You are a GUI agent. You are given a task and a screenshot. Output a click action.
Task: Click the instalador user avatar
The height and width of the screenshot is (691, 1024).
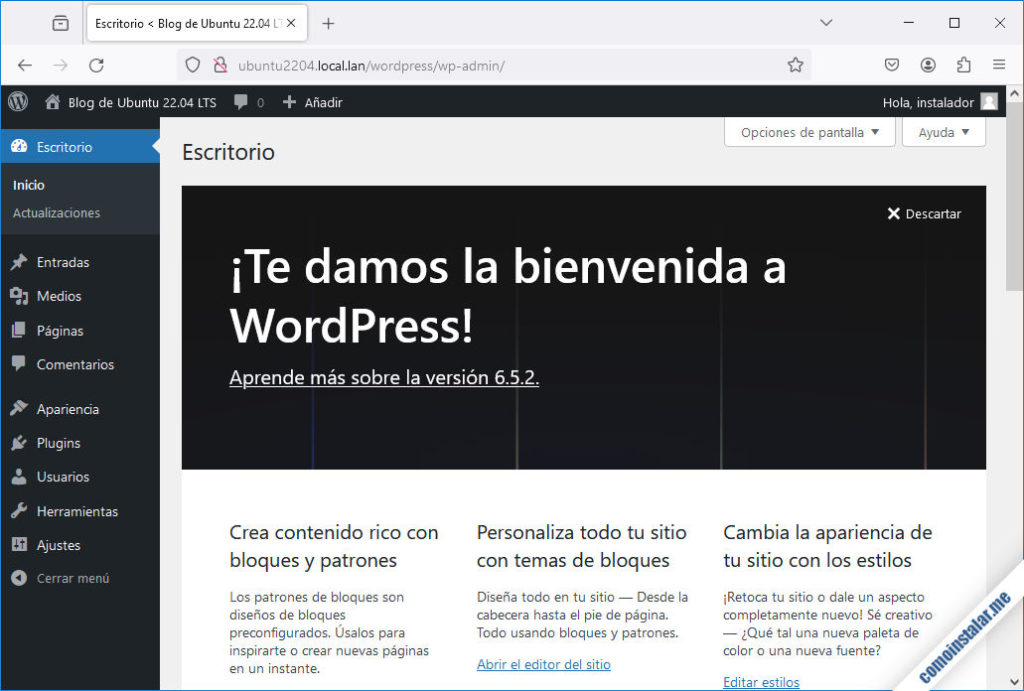(x=988, y=102)
